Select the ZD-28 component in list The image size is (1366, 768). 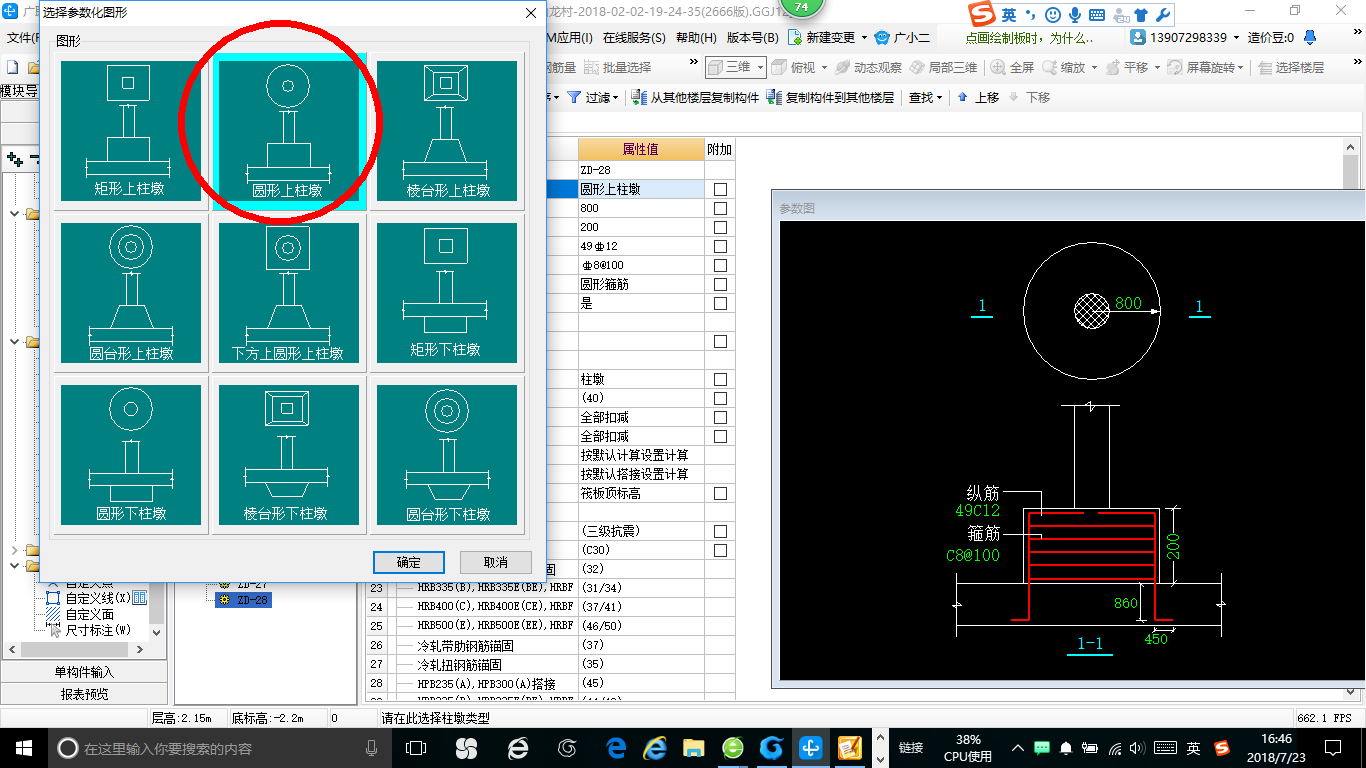[x=244, y=600]
